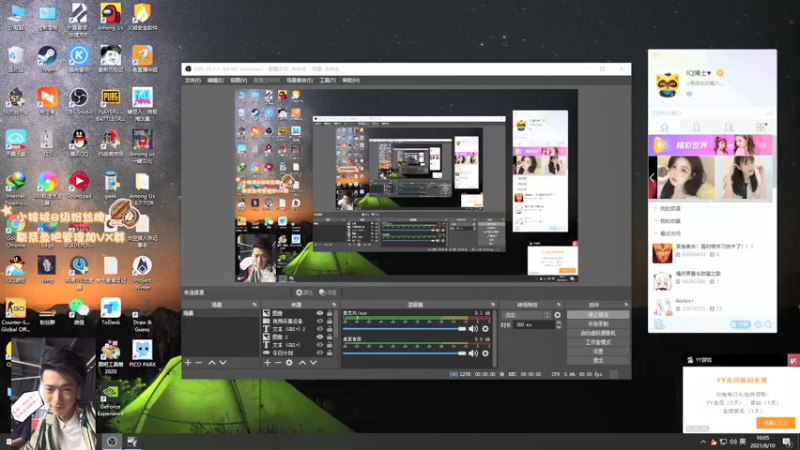Toggle visibility of text (GDI+) 2 source
Screen dimensions: 800x450
(x=319, y=329)
